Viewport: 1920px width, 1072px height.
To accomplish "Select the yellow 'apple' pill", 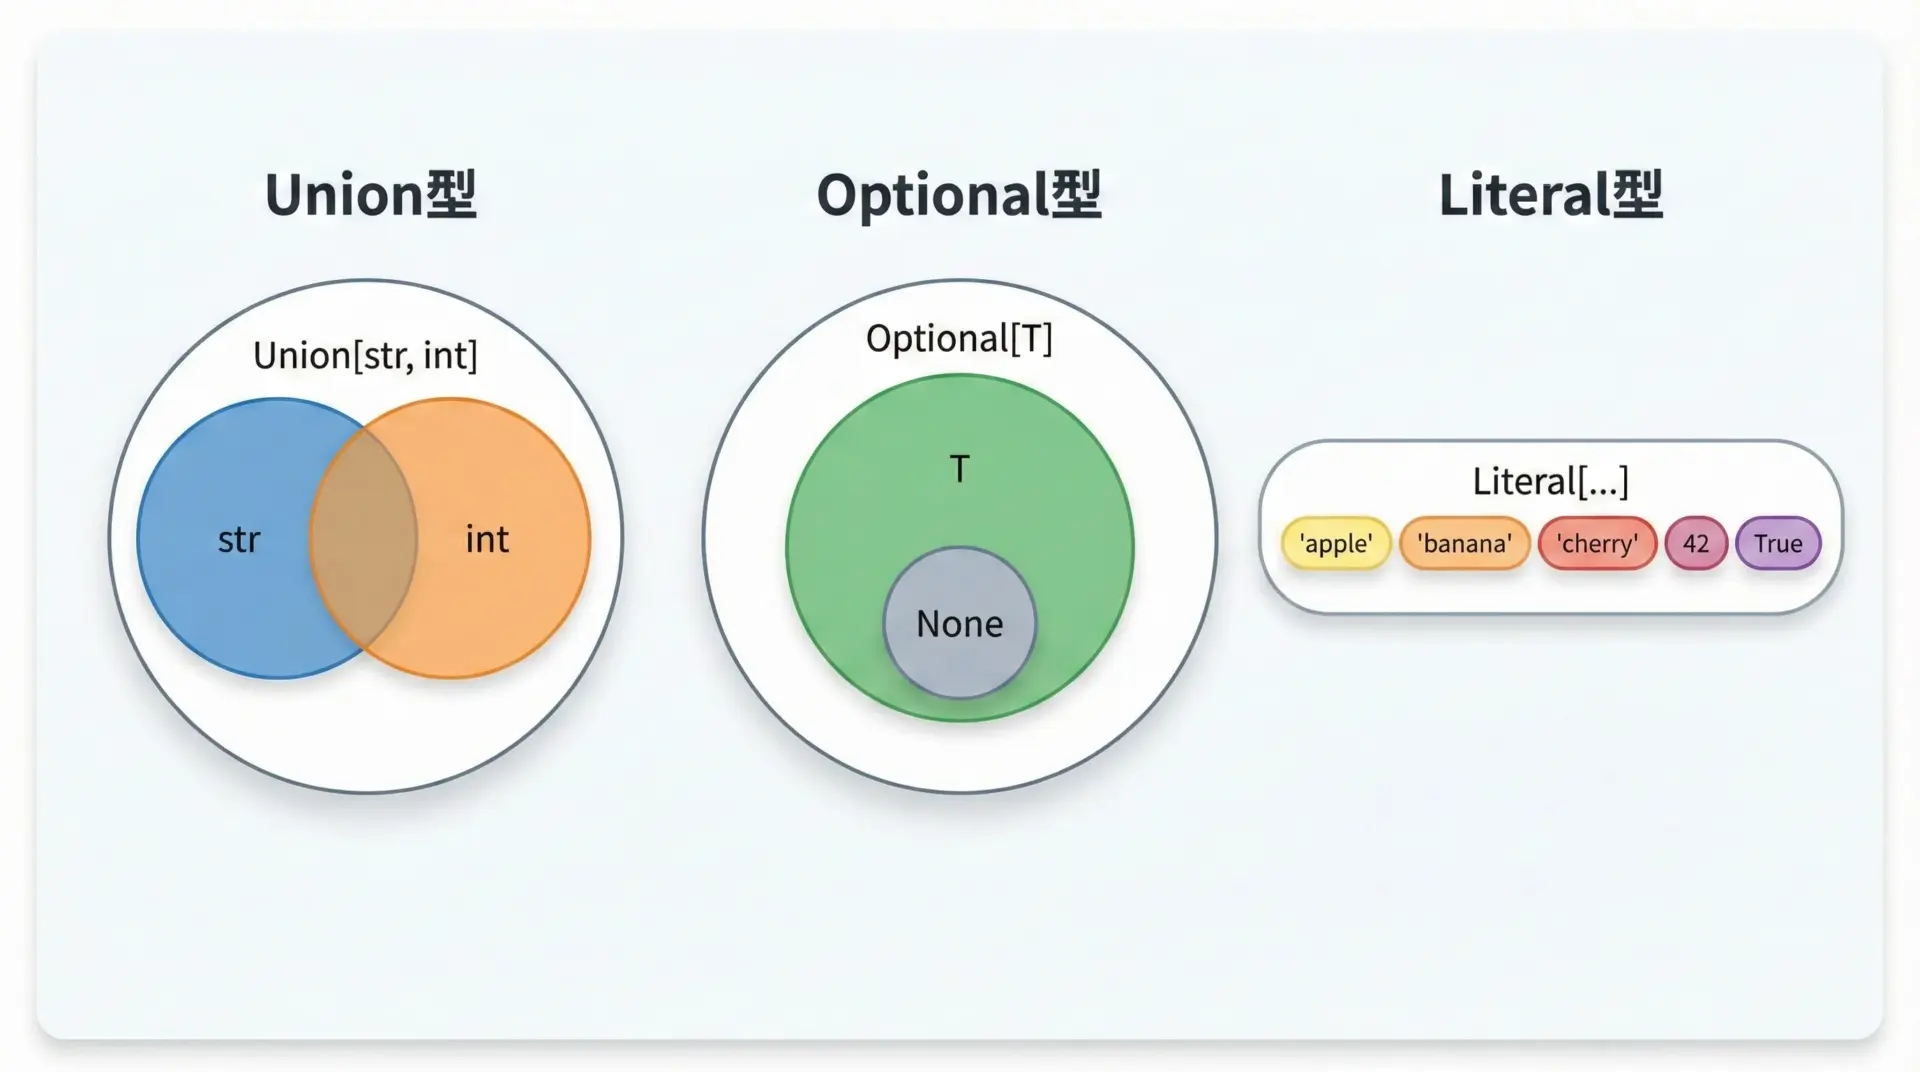I will tap(1336, 544).
